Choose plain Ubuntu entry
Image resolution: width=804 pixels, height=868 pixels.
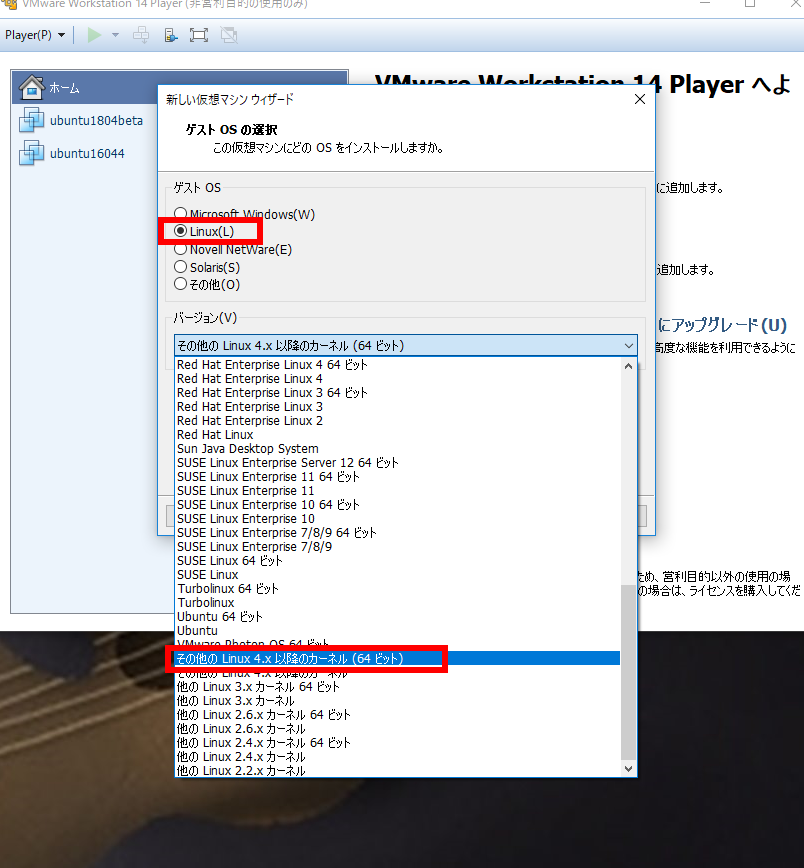[398, 631]
